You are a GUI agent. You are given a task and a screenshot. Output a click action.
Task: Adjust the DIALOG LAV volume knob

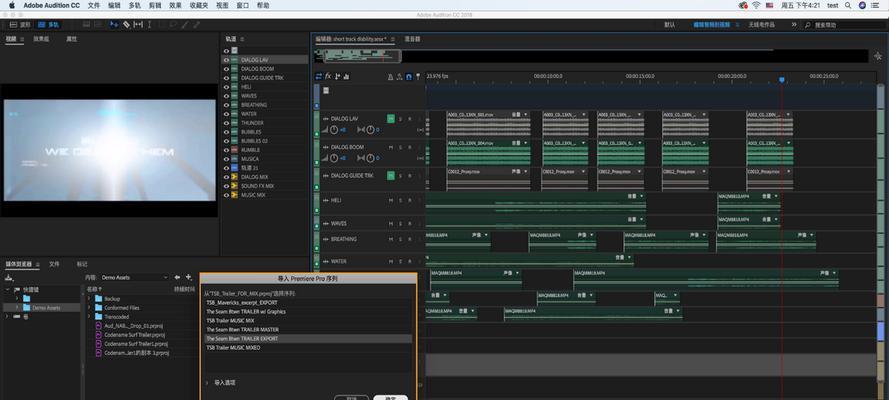tap(334, 130)
